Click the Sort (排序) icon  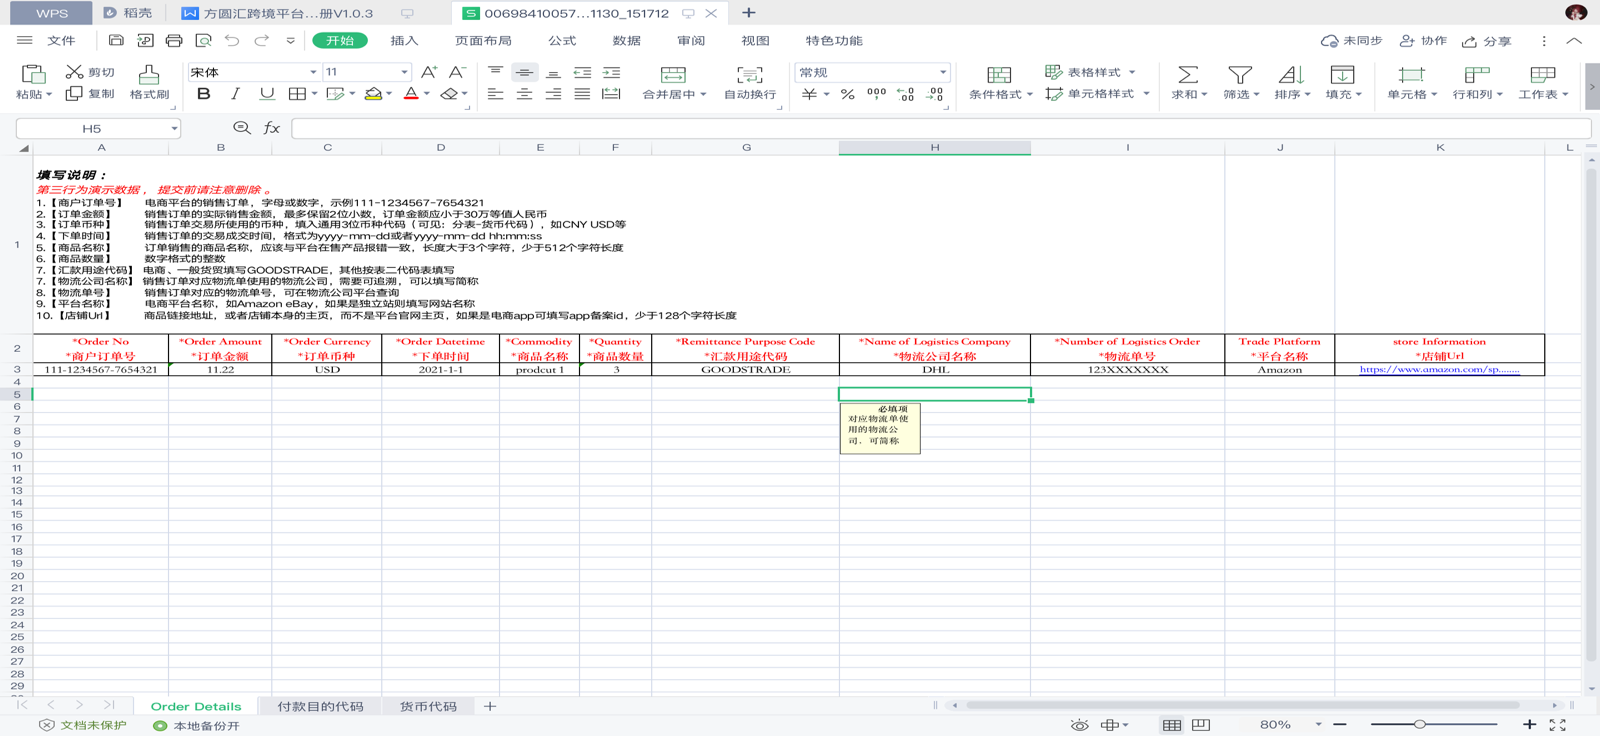tap(1291, 75)
